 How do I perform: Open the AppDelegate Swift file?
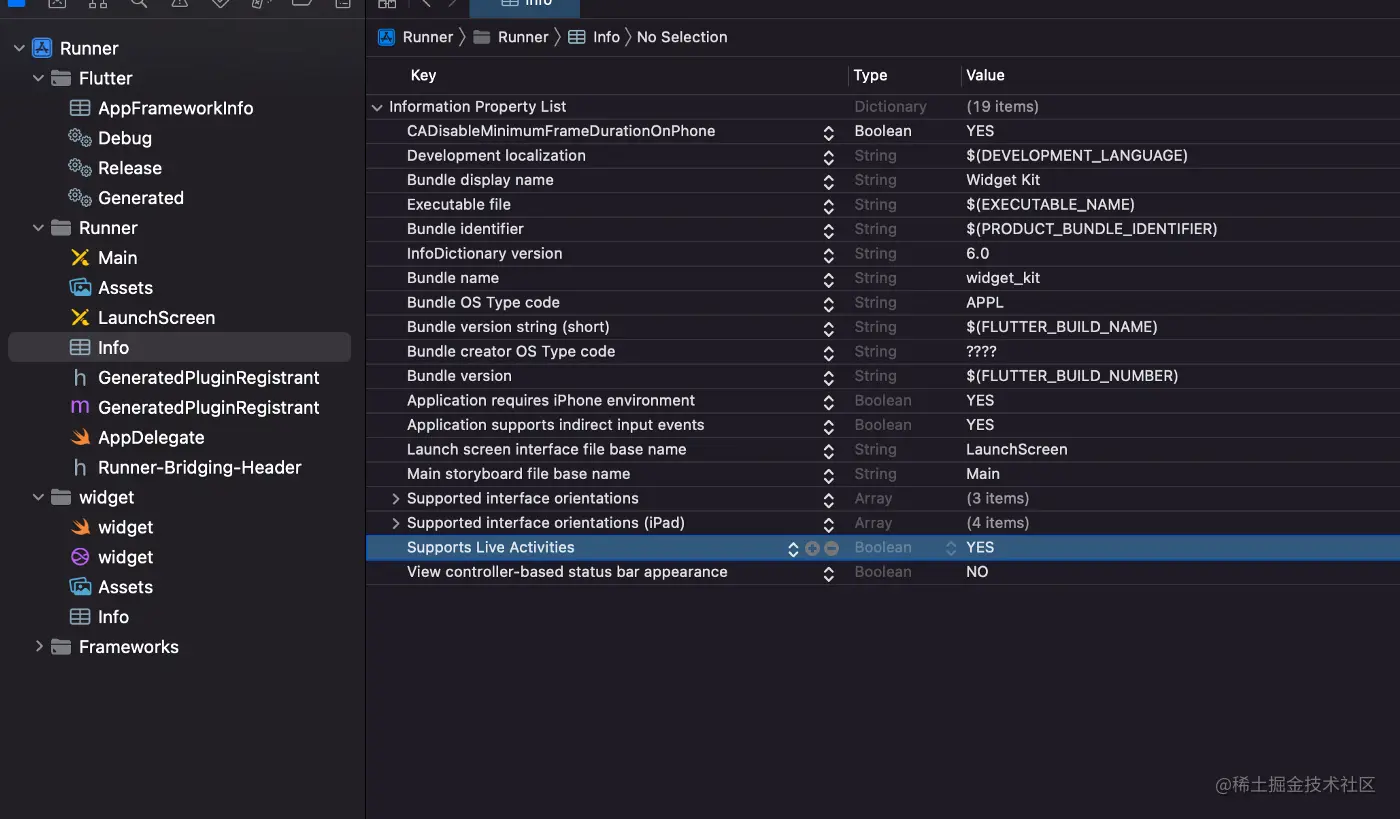tap(150, 437)
